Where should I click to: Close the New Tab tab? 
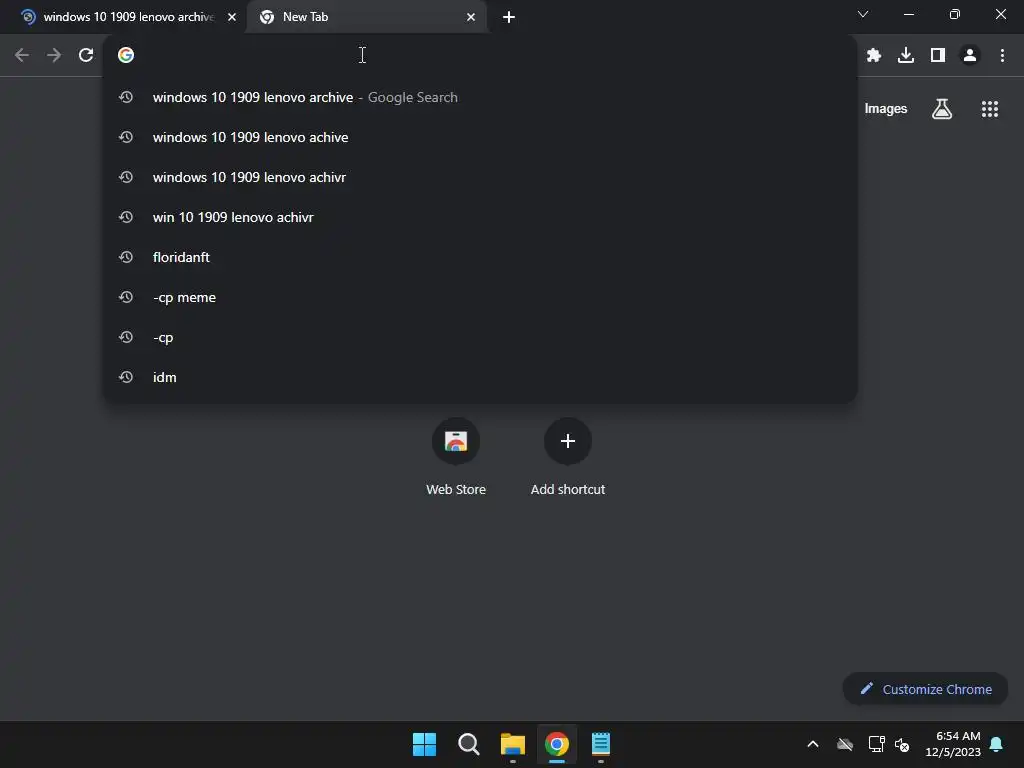click(x=471, y=17)
